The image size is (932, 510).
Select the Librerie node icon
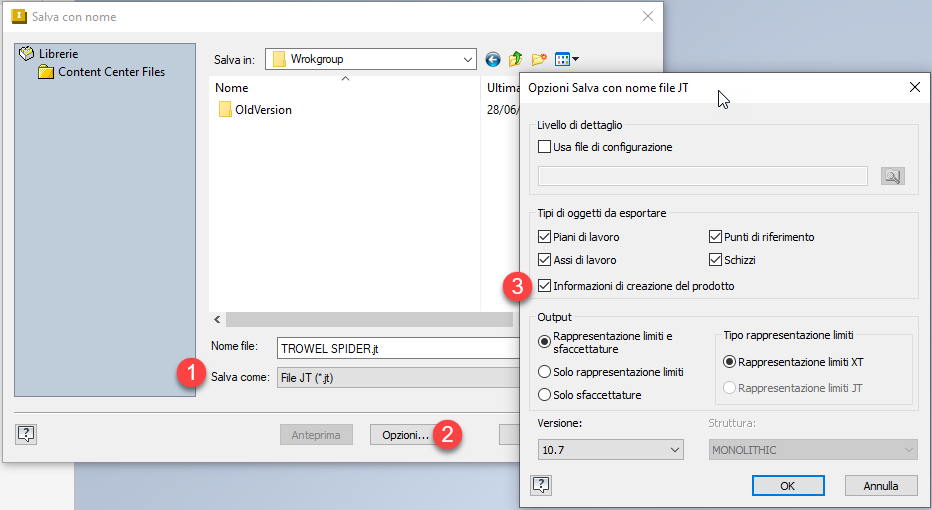click(x=27, y=53)
